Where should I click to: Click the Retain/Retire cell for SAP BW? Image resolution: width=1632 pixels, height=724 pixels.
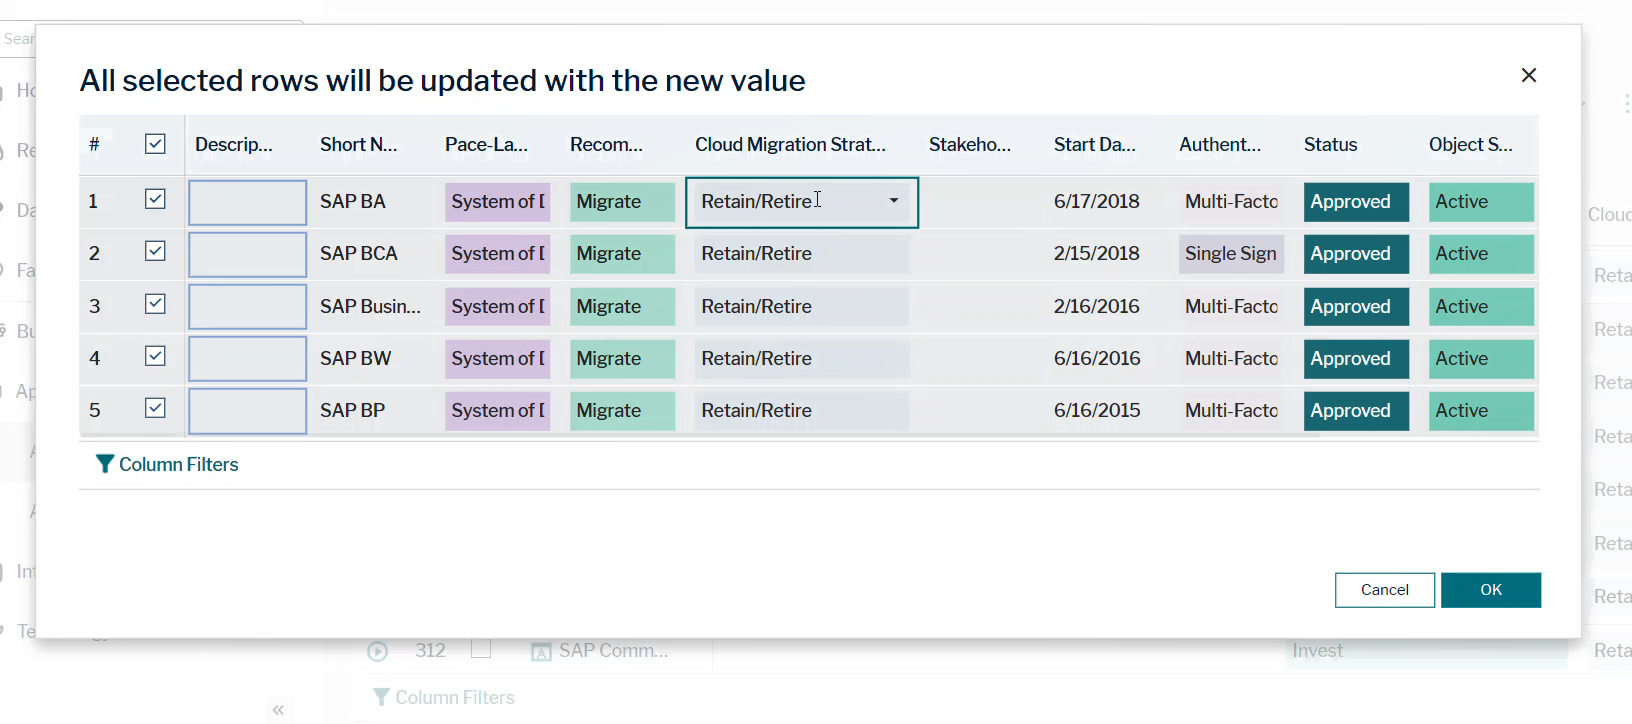coord(801,359)
